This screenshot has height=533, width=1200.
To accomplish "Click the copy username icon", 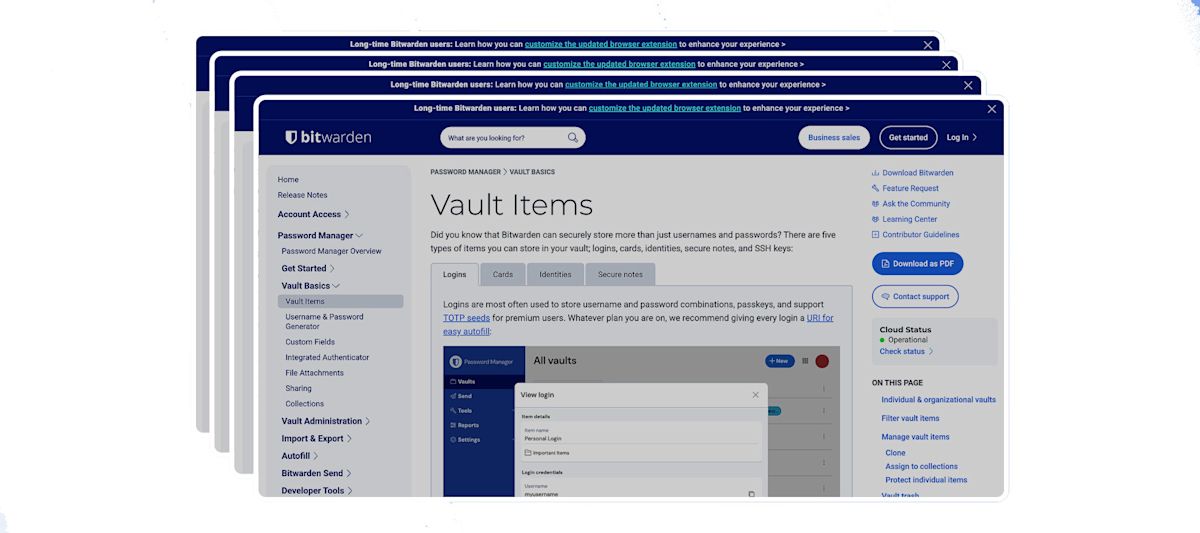I will click(x=751, y=493).
